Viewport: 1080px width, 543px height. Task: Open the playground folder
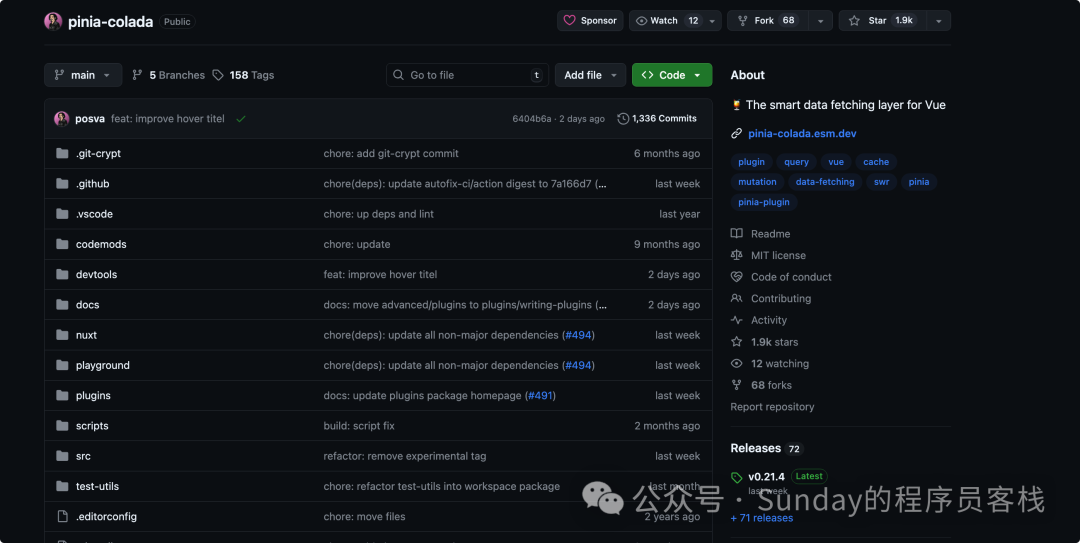(103, 366)
